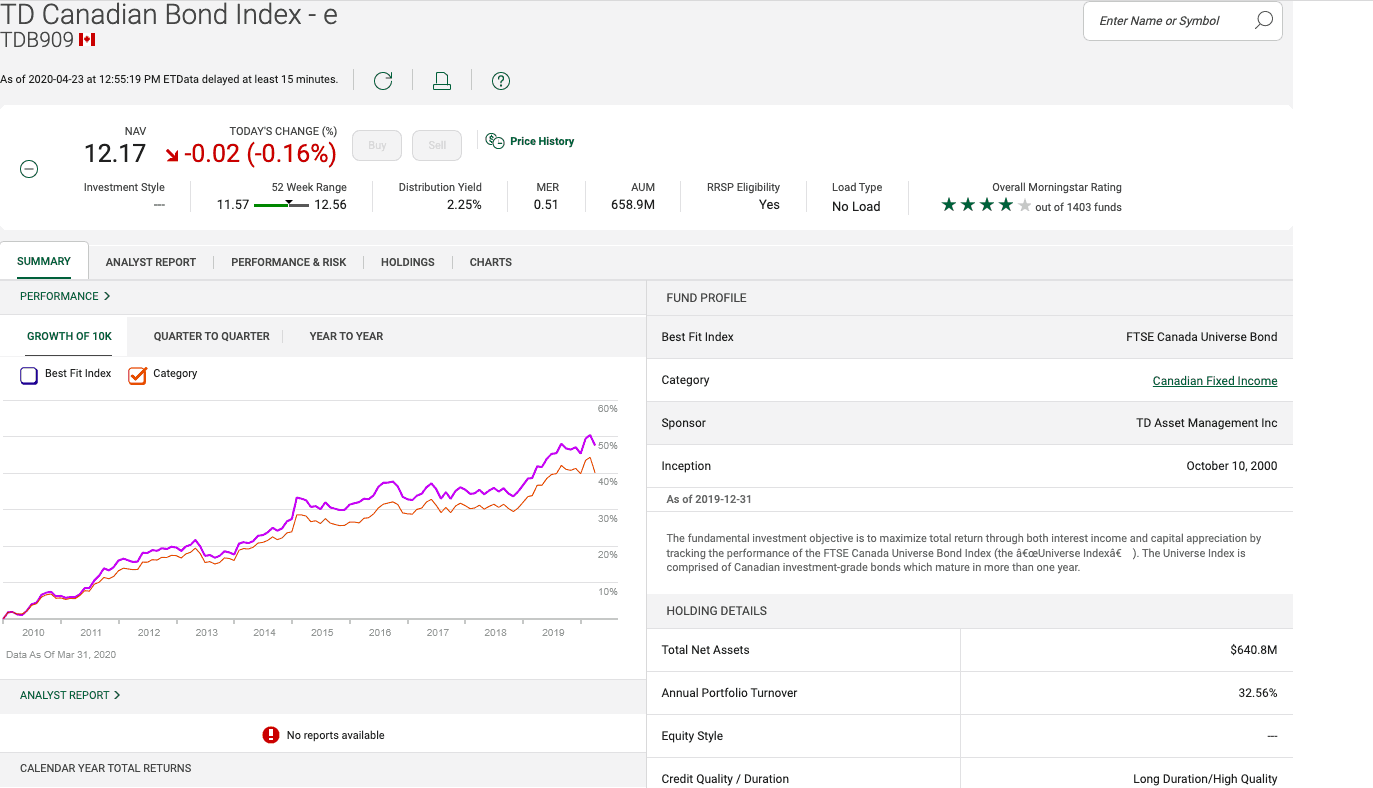Click the MER value 0.51
Viewport: 1373px width, 788px height.
pyautogui.click(x=546, y=205)
